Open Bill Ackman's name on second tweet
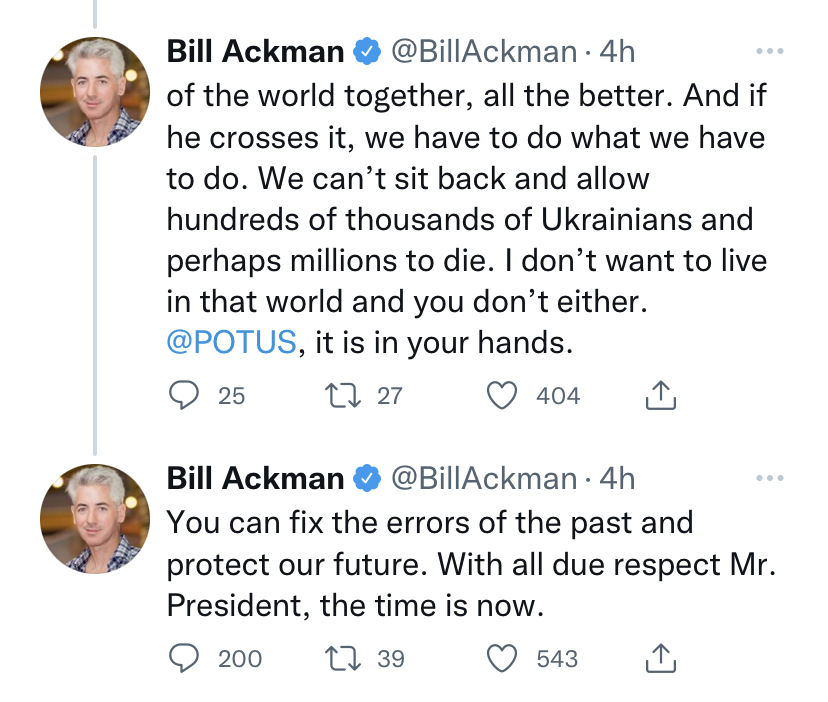The image size is (828, 702). coord(255,479)
